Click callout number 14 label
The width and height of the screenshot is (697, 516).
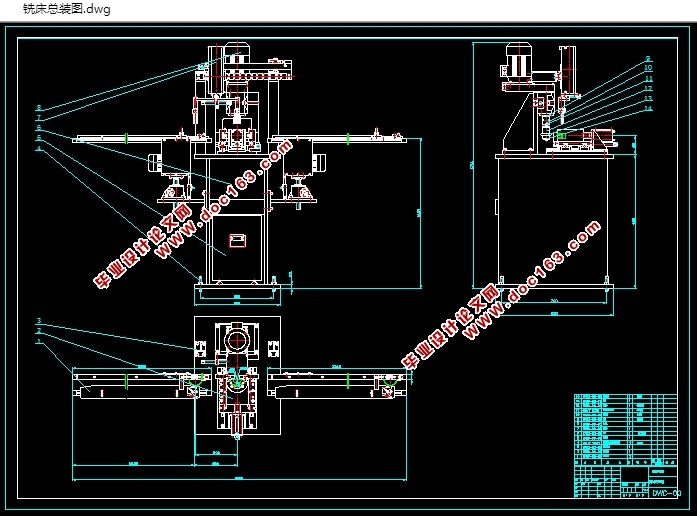pos(648,108)
